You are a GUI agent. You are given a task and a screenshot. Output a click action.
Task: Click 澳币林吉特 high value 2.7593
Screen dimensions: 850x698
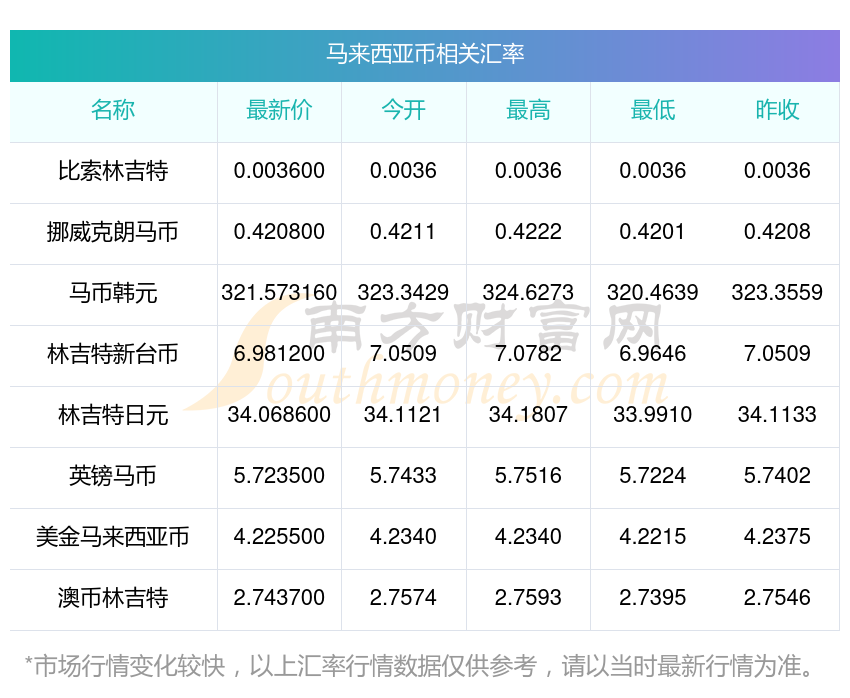528,598
